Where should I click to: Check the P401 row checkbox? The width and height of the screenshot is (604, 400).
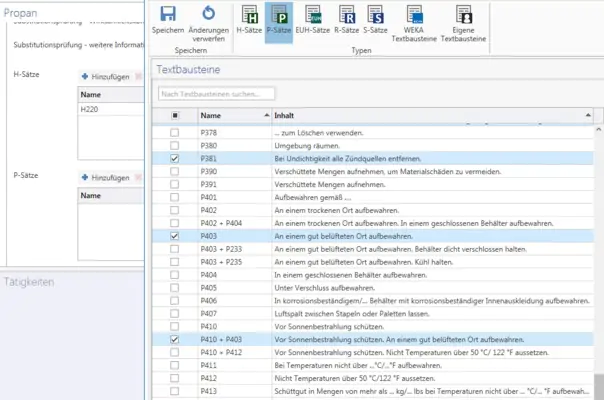[x=174, y=197]
